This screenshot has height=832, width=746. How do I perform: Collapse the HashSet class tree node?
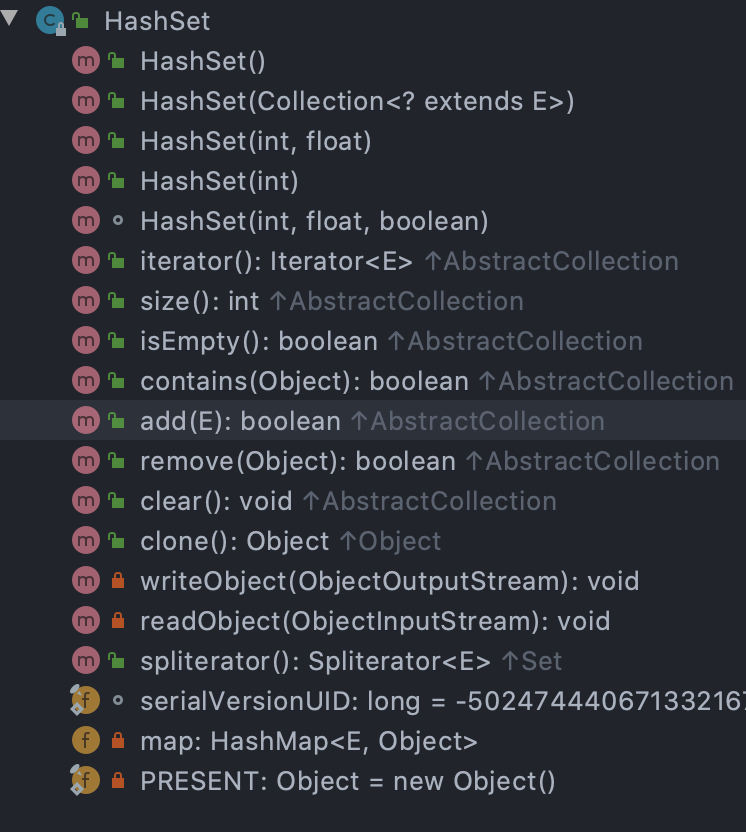point(10,18)
